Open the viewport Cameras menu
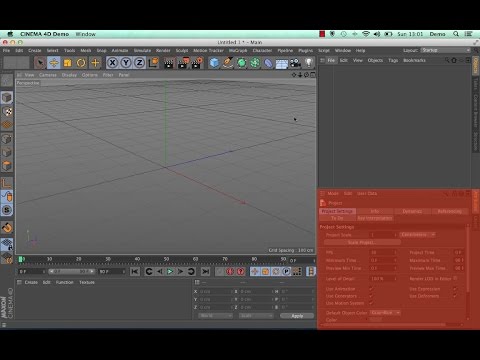 pyautogui.click(x=48, y=75)
